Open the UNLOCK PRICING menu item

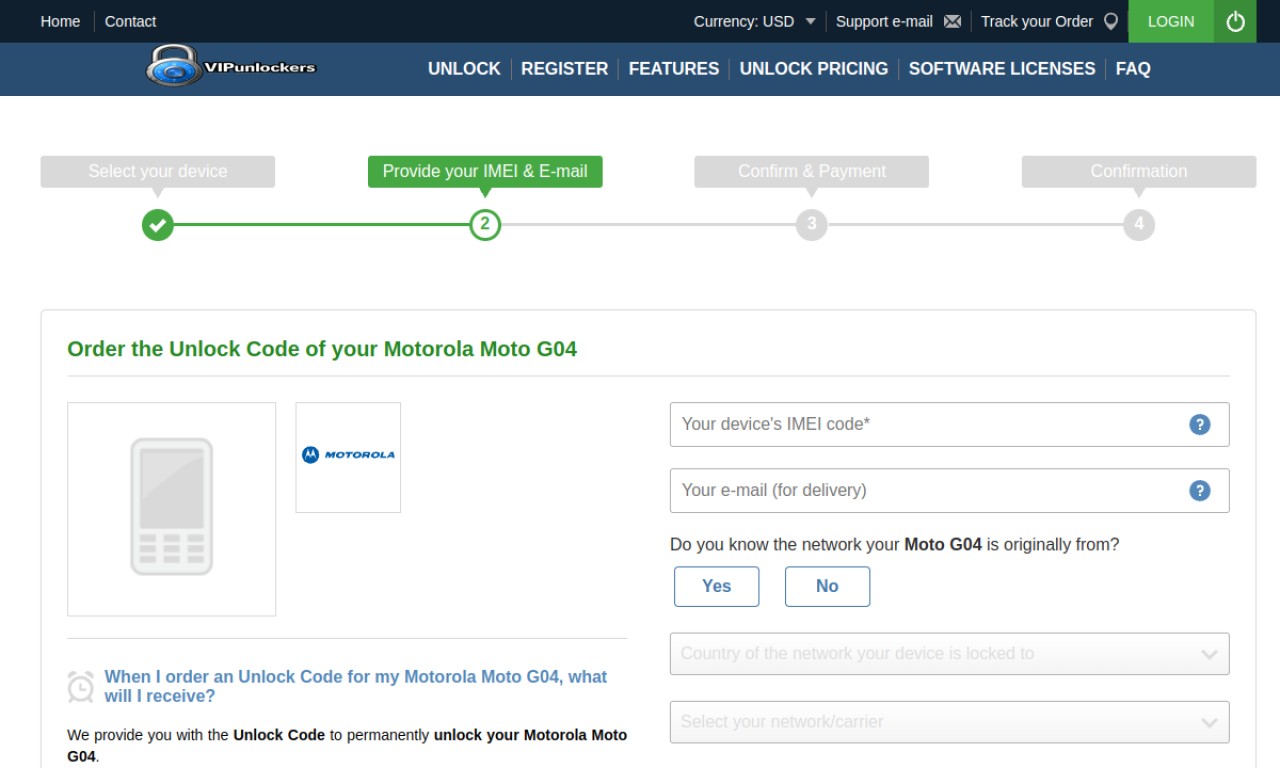click(x=814, y=69)
